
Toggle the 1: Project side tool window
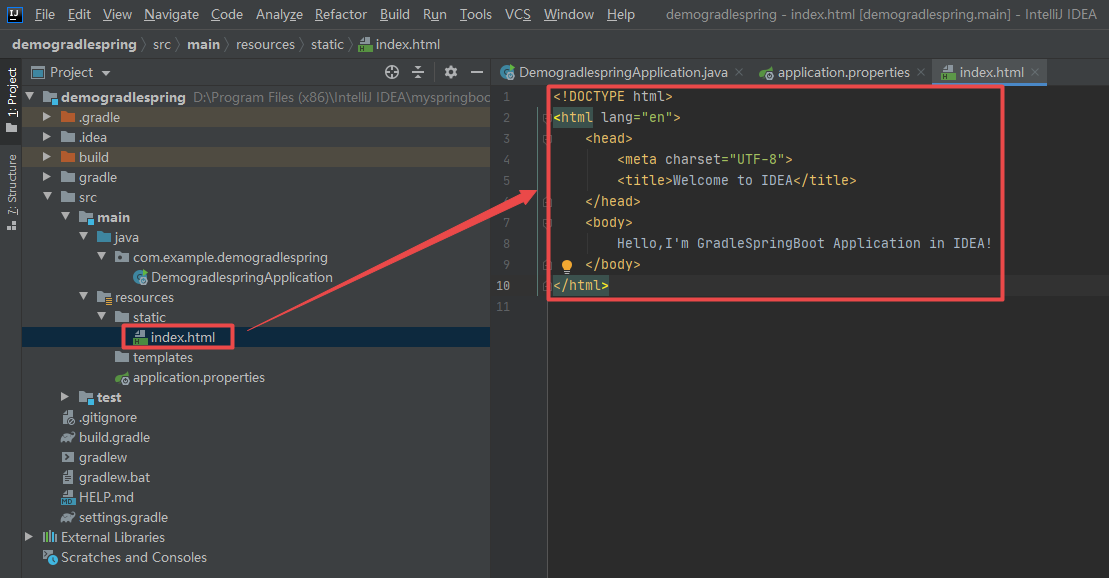(x=11, y=100)
